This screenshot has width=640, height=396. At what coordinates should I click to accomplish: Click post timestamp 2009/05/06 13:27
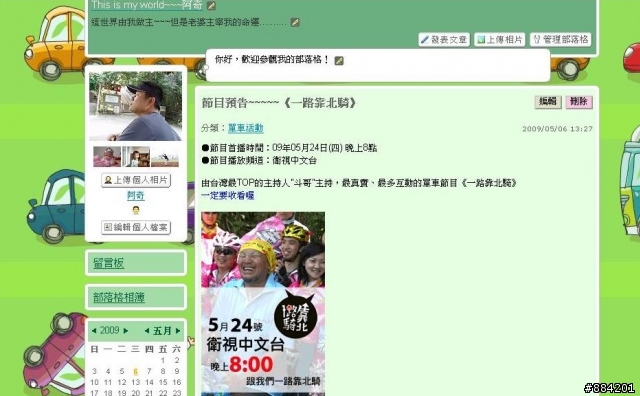coord(557,129)
